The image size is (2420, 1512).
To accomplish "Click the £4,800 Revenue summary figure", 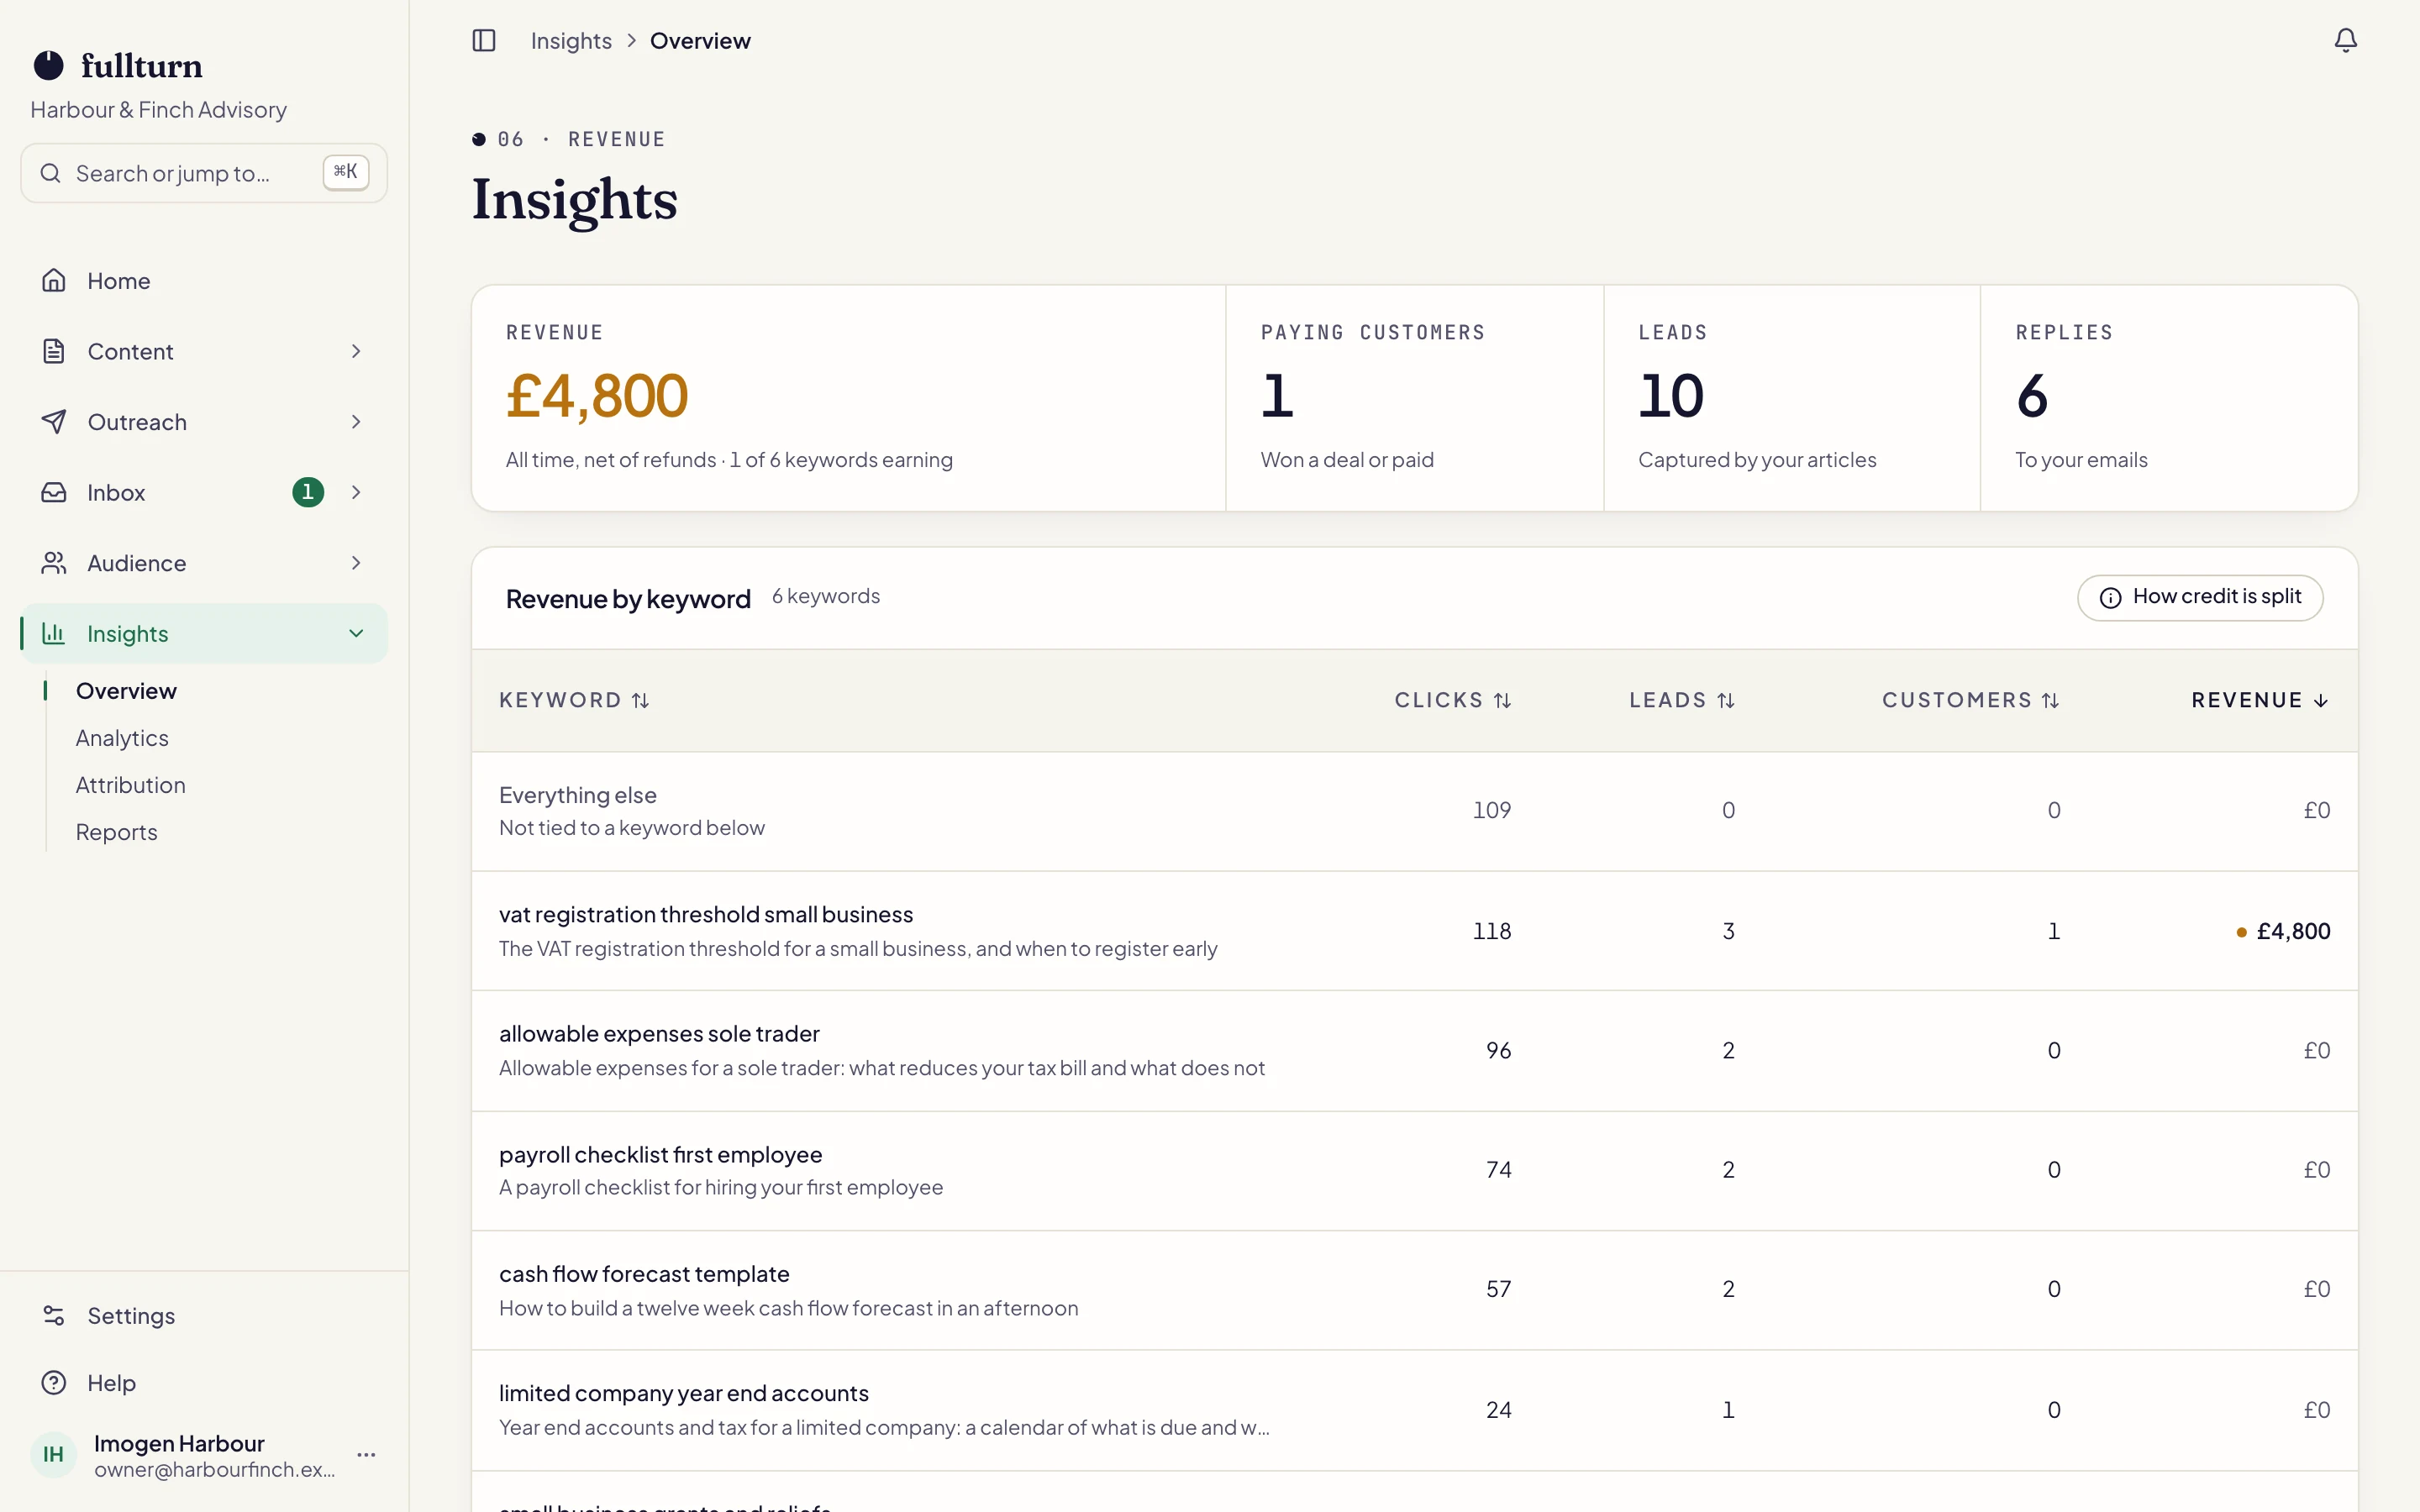I will point(597,395).
